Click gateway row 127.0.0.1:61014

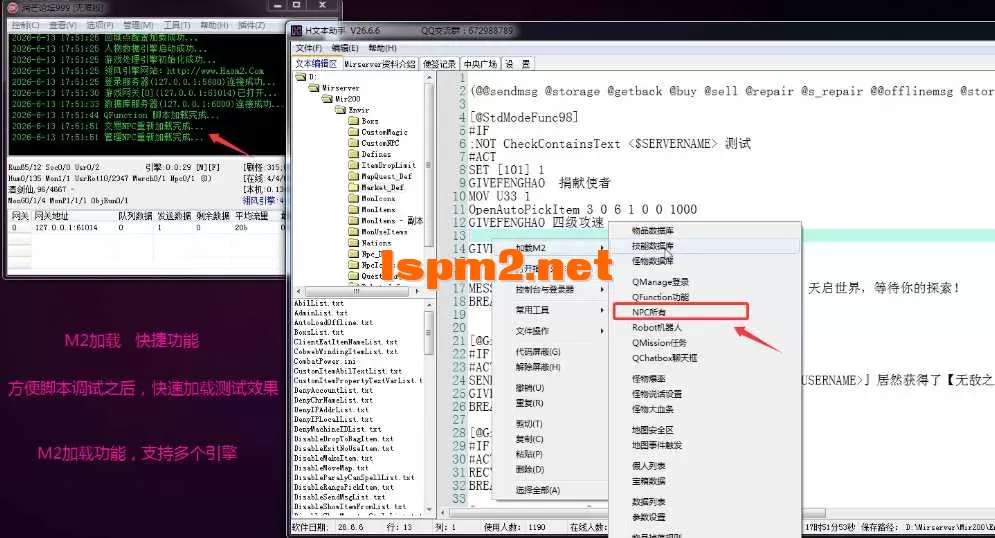point(145,227)
